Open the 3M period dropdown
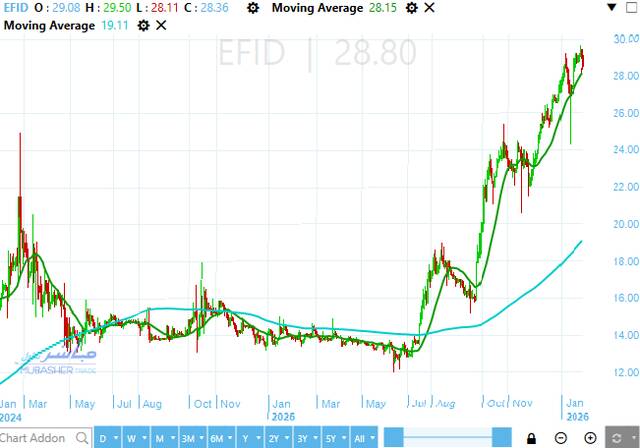The height and width of the screenshot is (448, 640). point(200,438)
